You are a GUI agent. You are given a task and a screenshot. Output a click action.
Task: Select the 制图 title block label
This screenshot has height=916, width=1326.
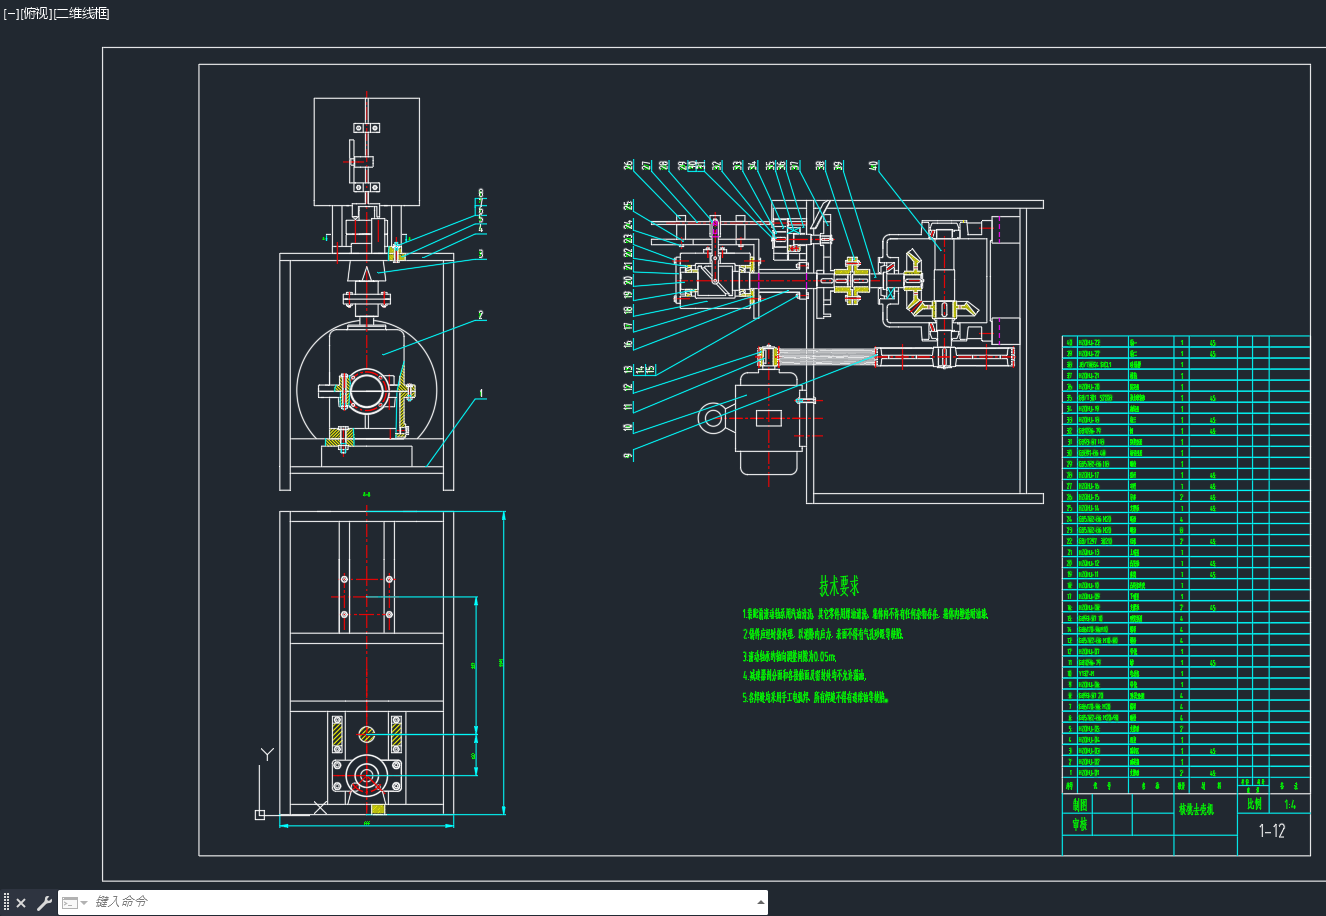click(1080, 804)
